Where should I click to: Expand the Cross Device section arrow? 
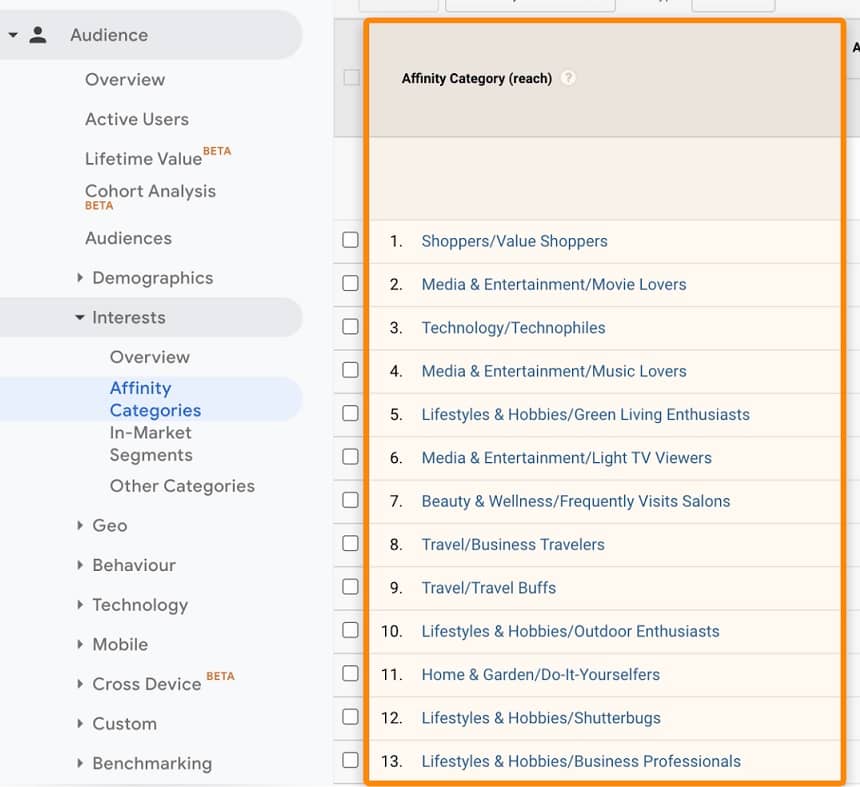[80, 684]
